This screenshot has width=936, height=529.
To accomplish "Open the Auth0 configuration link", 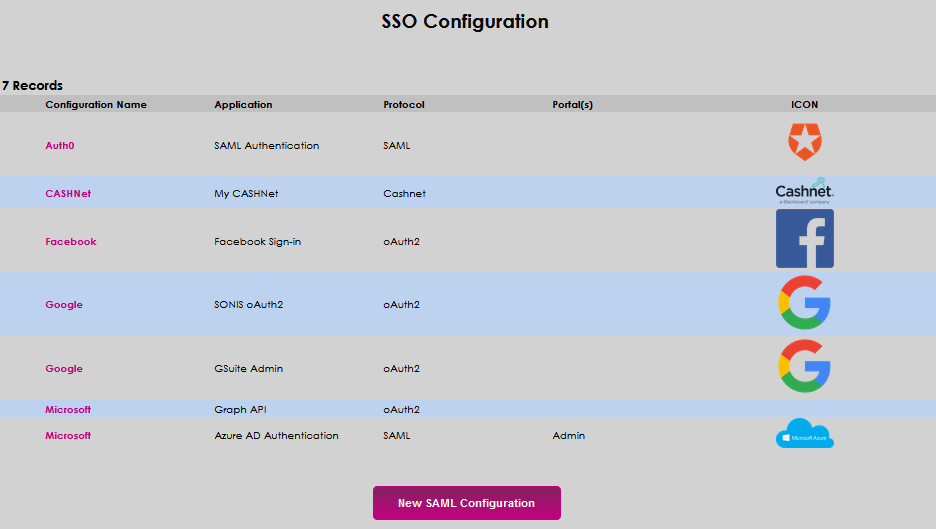I will pyautogui.click(x=60, y=146).
